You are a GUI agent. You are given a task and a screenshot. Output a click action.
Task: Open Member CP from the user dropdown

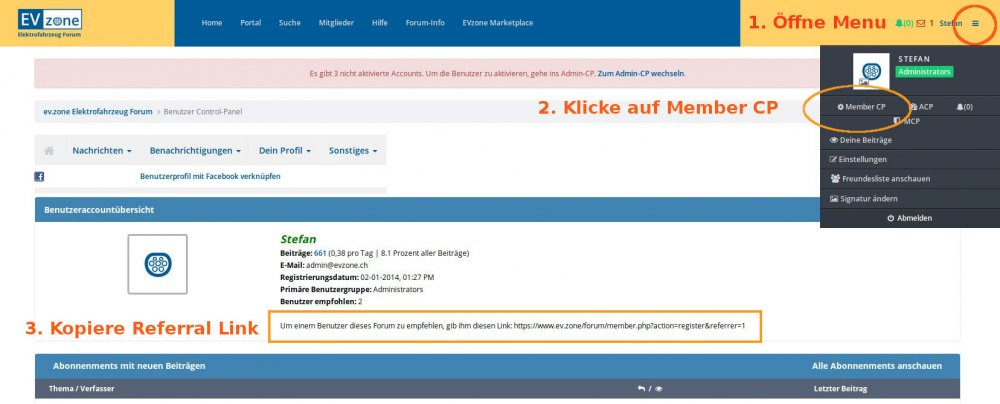(861, 107)
